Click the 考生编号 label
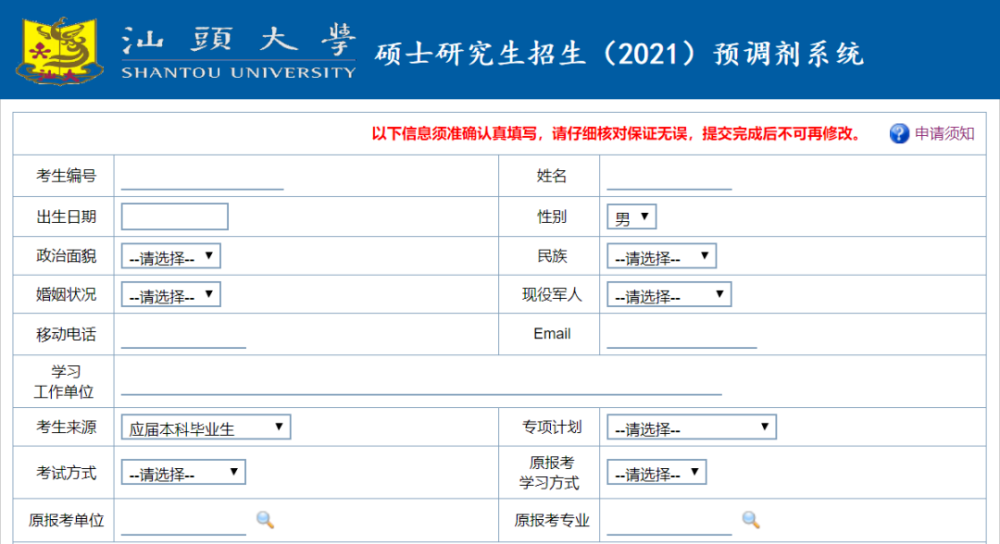Viewport: 1000px width, 544px height. coord(66,176)
